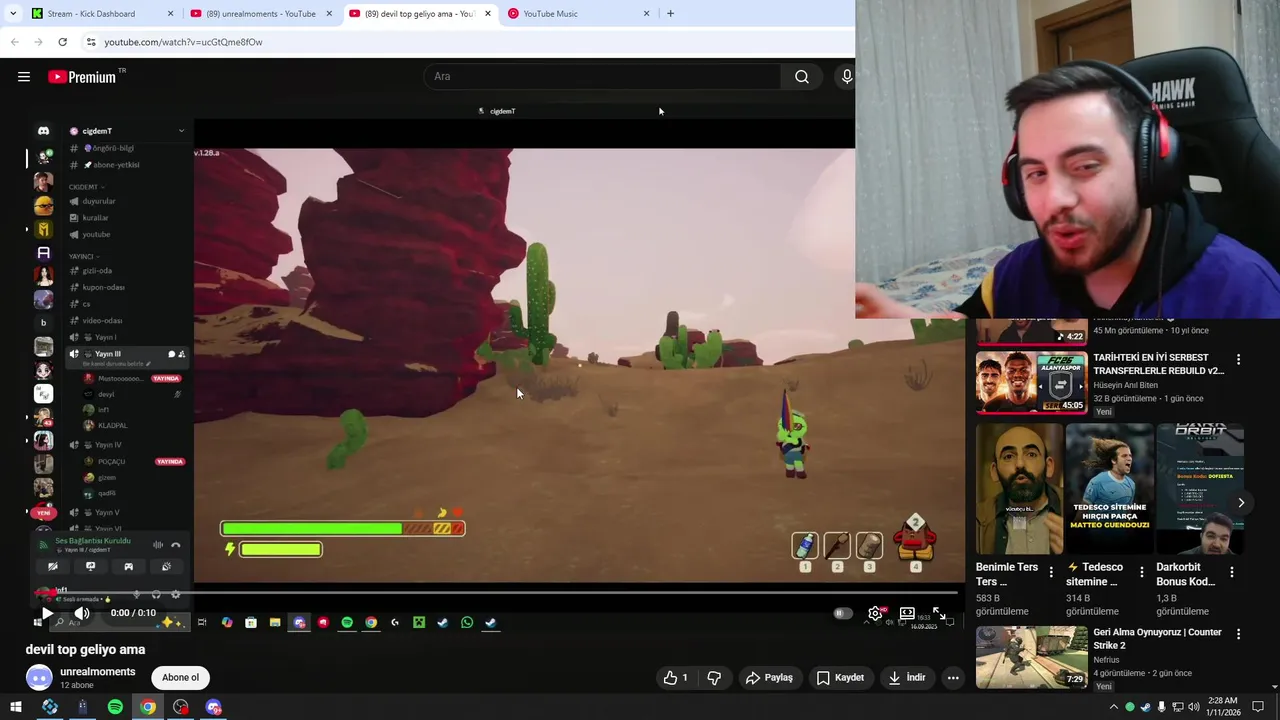Go back with the browser back arrow
Viewport: 1280px width, 720px height.
[x=14, y=42]
